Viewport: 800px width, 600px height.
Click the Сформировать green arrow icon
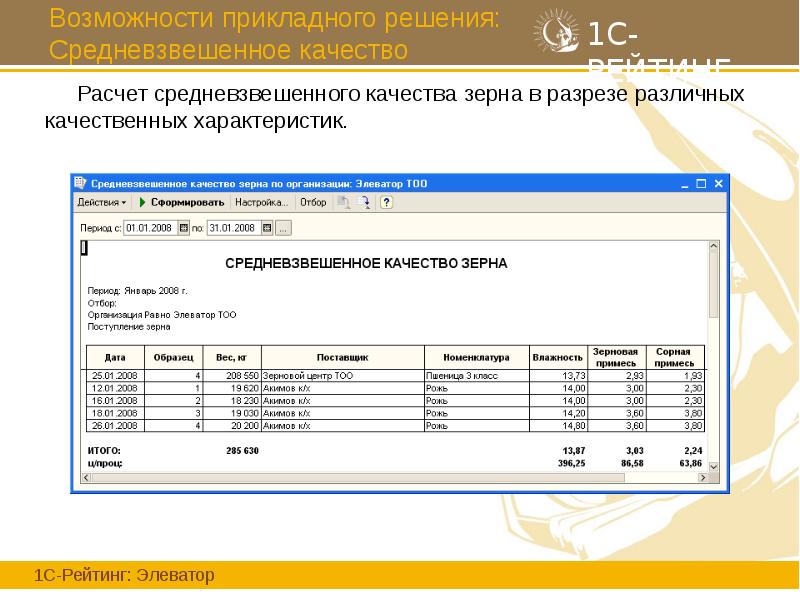(x=141, y=201)
